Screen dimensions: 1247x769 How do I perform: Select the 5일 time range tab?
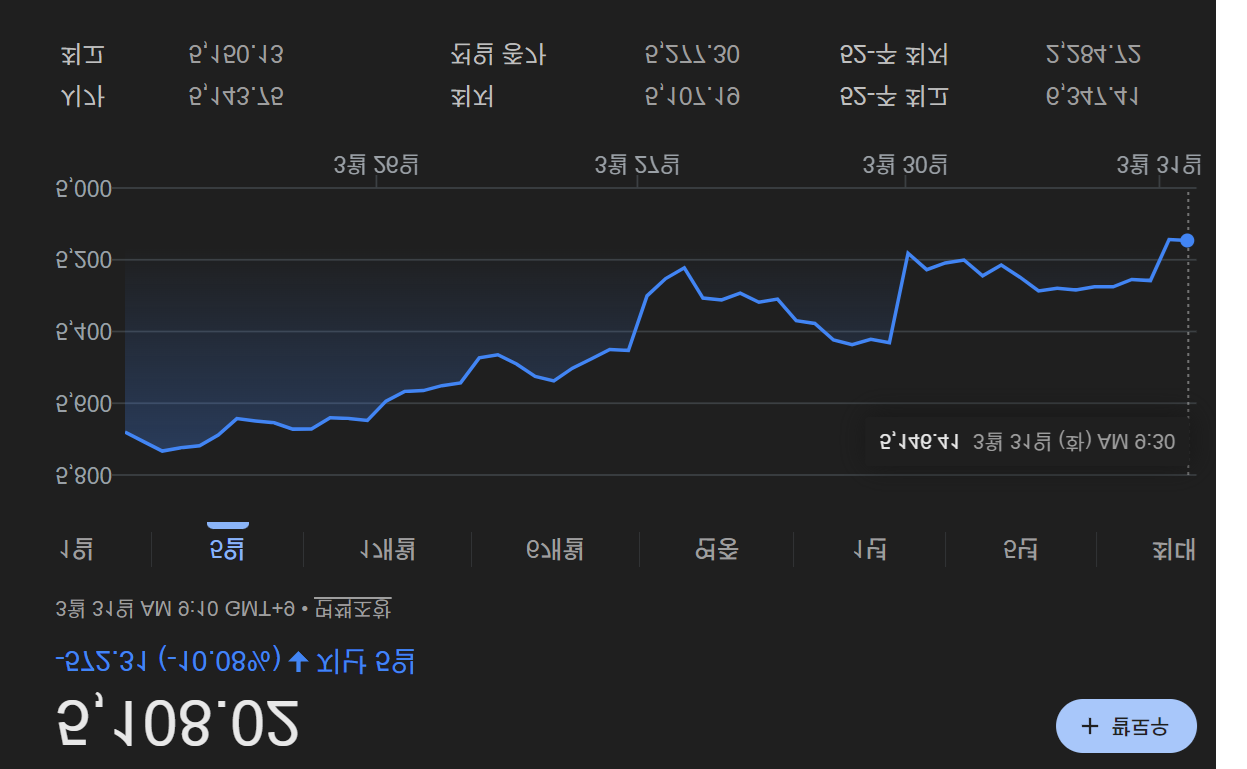227,549
